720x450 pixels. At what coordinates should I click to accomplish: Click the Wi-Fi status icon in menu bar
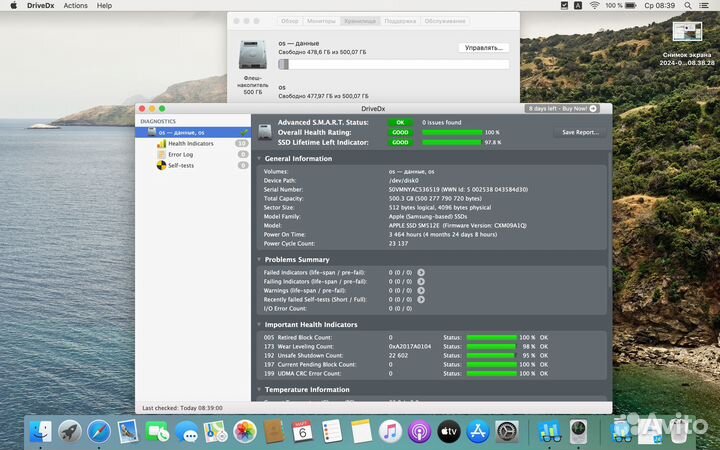595,6
